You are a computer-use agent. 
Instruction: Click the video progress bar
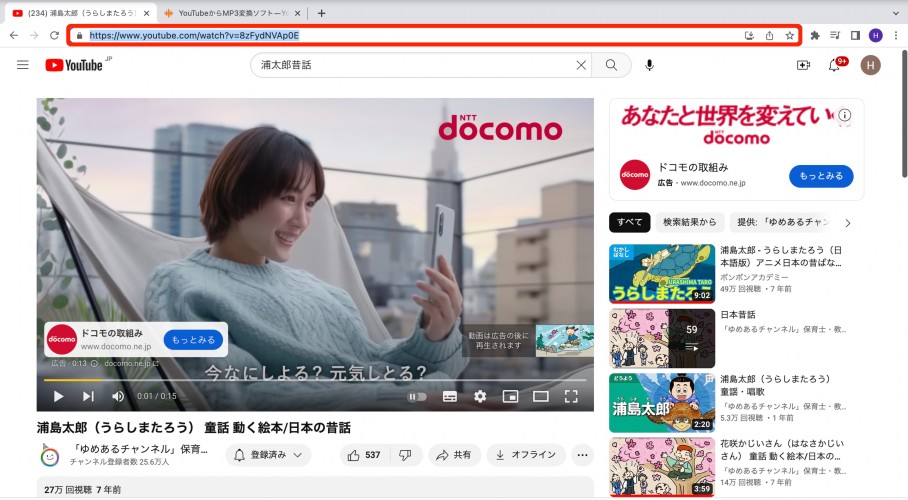[315, 380]
